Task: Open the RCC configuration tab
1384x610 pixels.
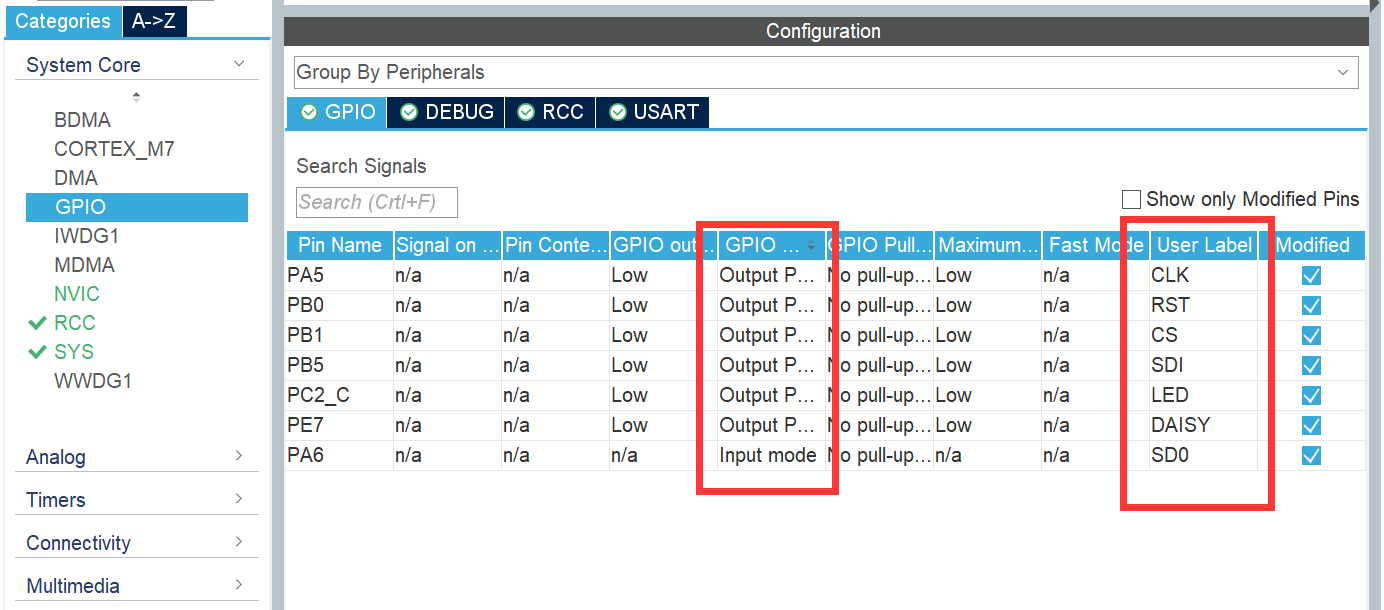Action: pyautogui.click(x=550, y=112)
